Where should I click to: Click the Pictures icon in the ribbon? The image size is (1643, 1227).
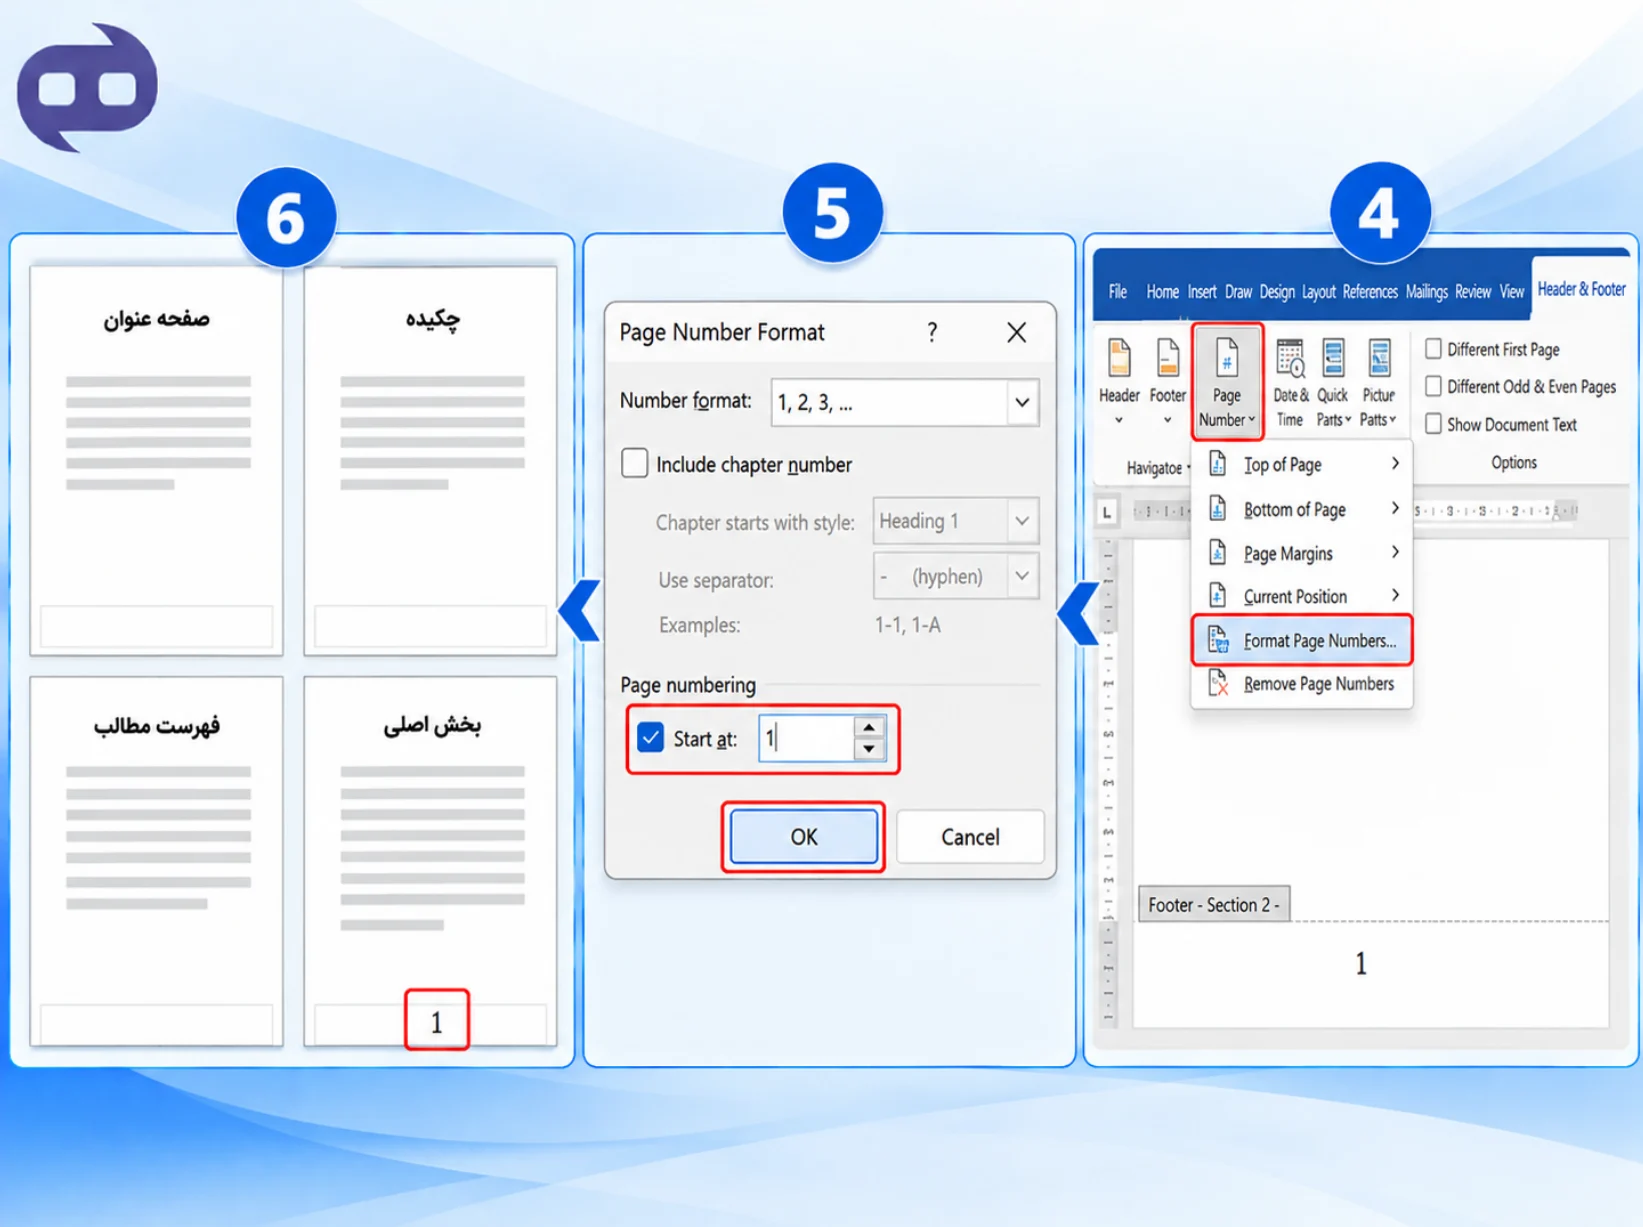coord(1378,381)
